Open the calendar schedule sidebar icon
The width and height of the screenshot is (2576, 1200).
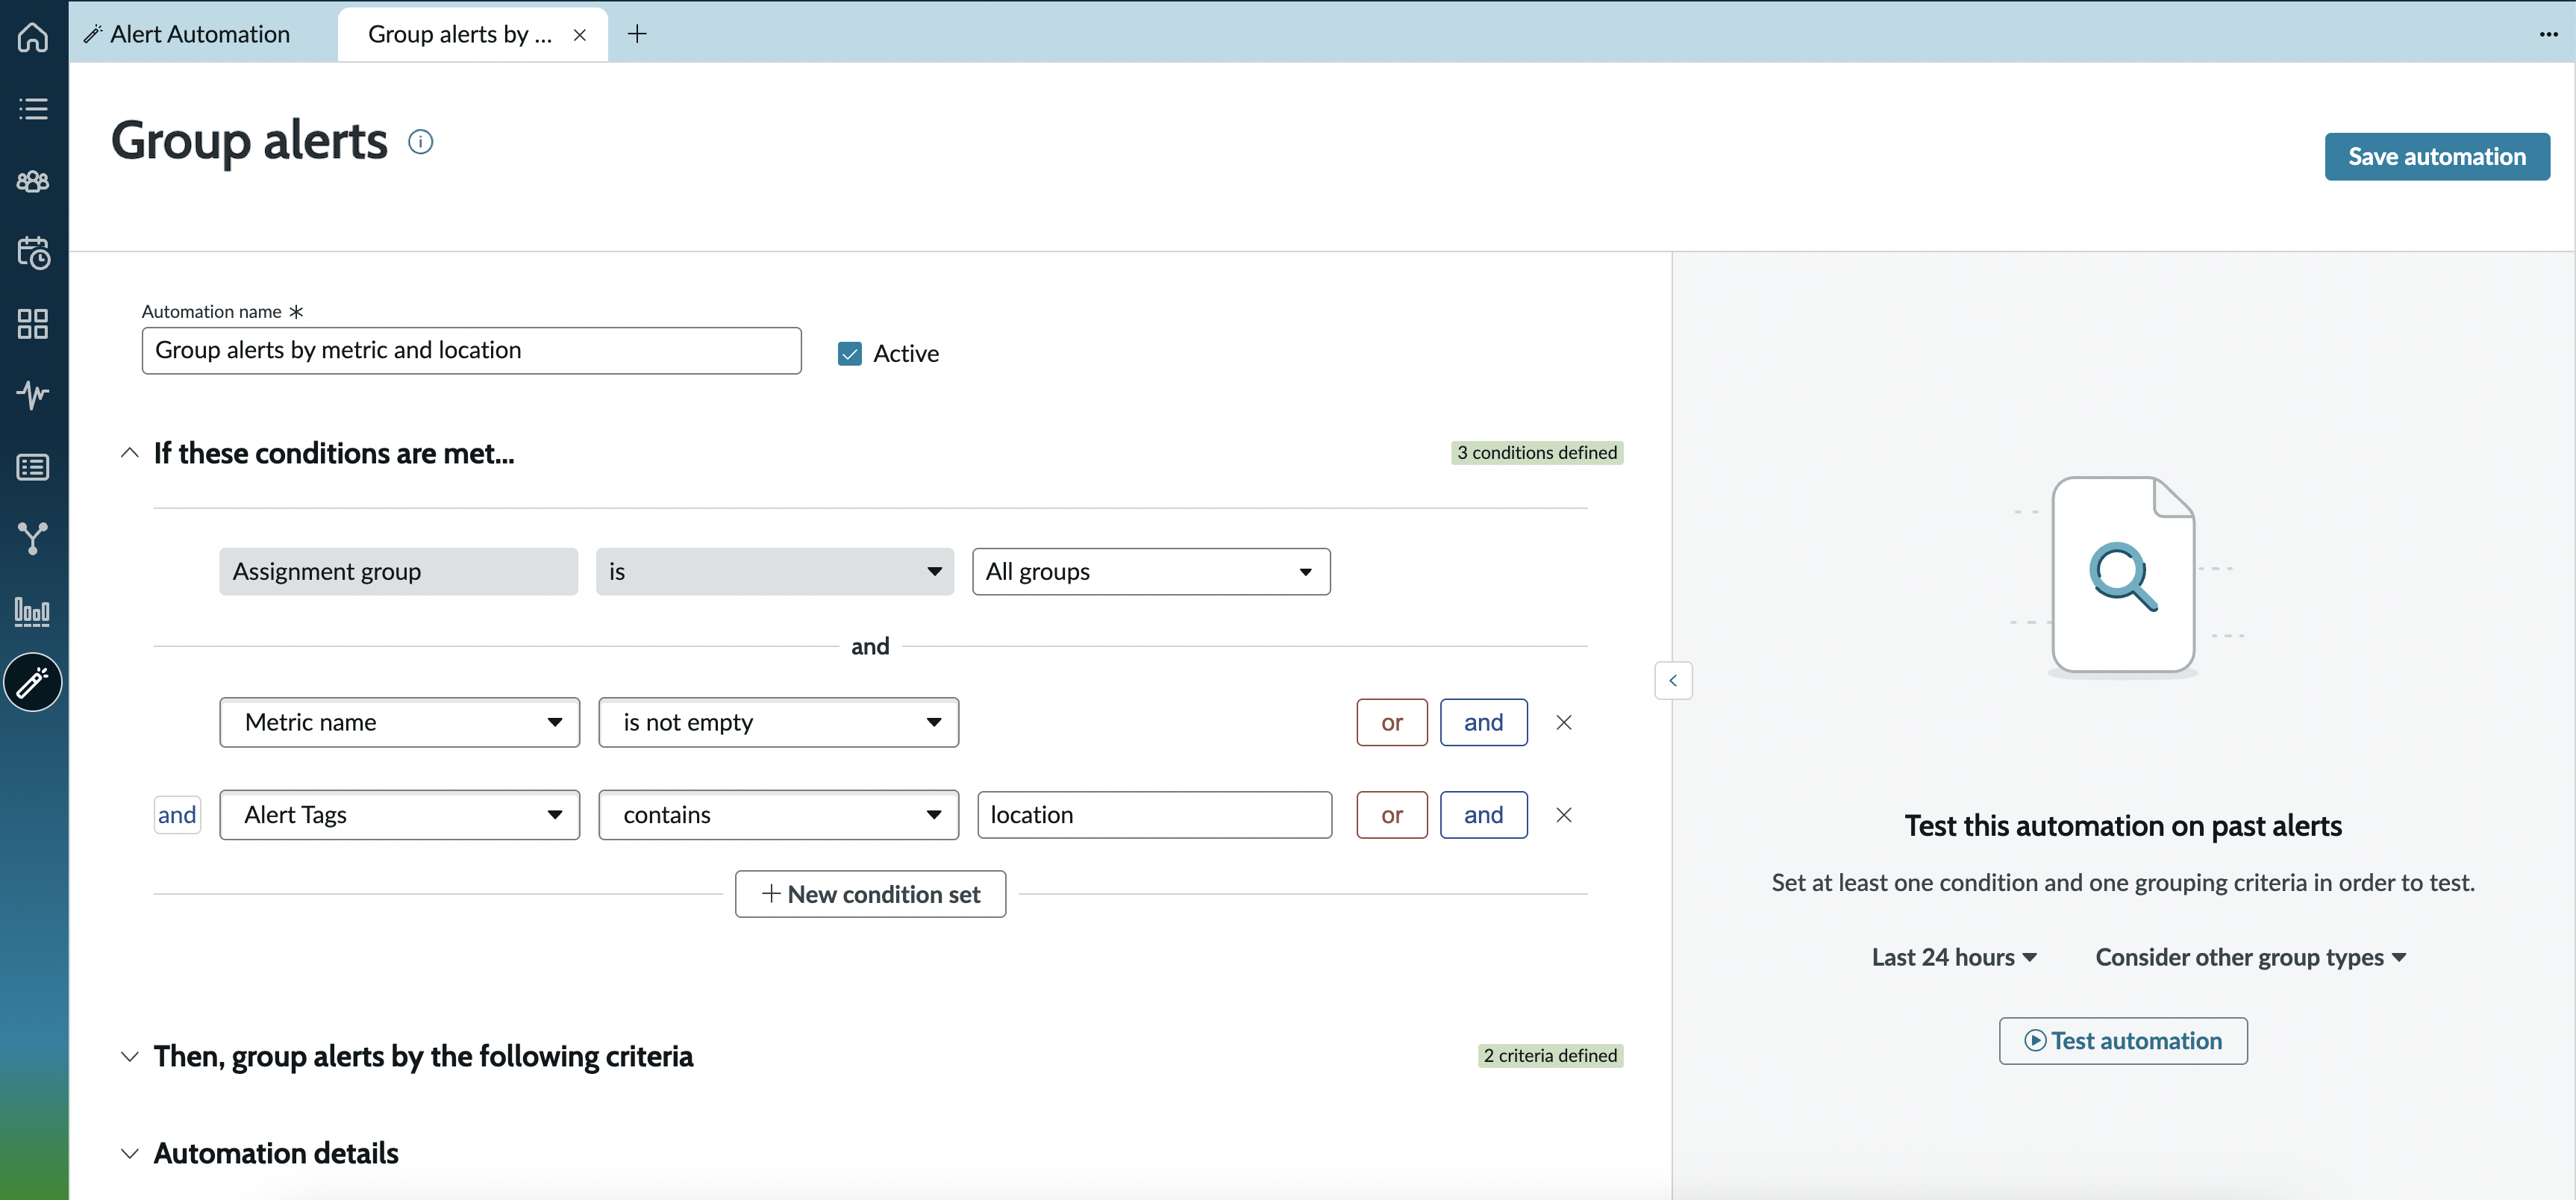click(33, 253)
